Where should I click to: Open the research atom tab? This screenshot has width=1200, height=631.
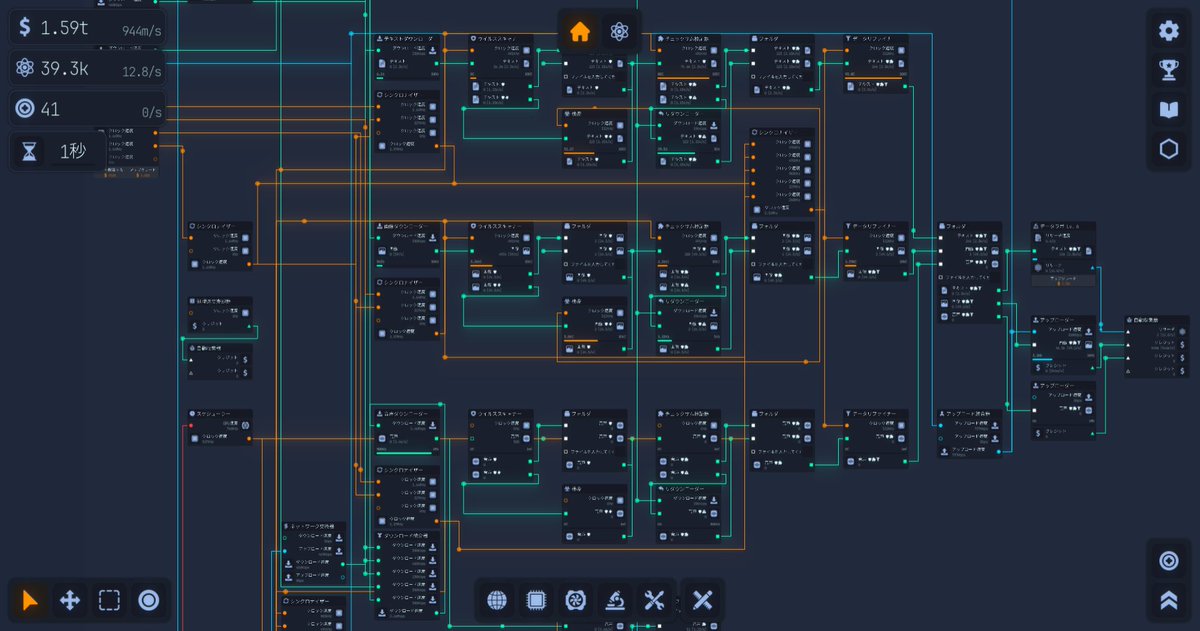click(619, 32)
